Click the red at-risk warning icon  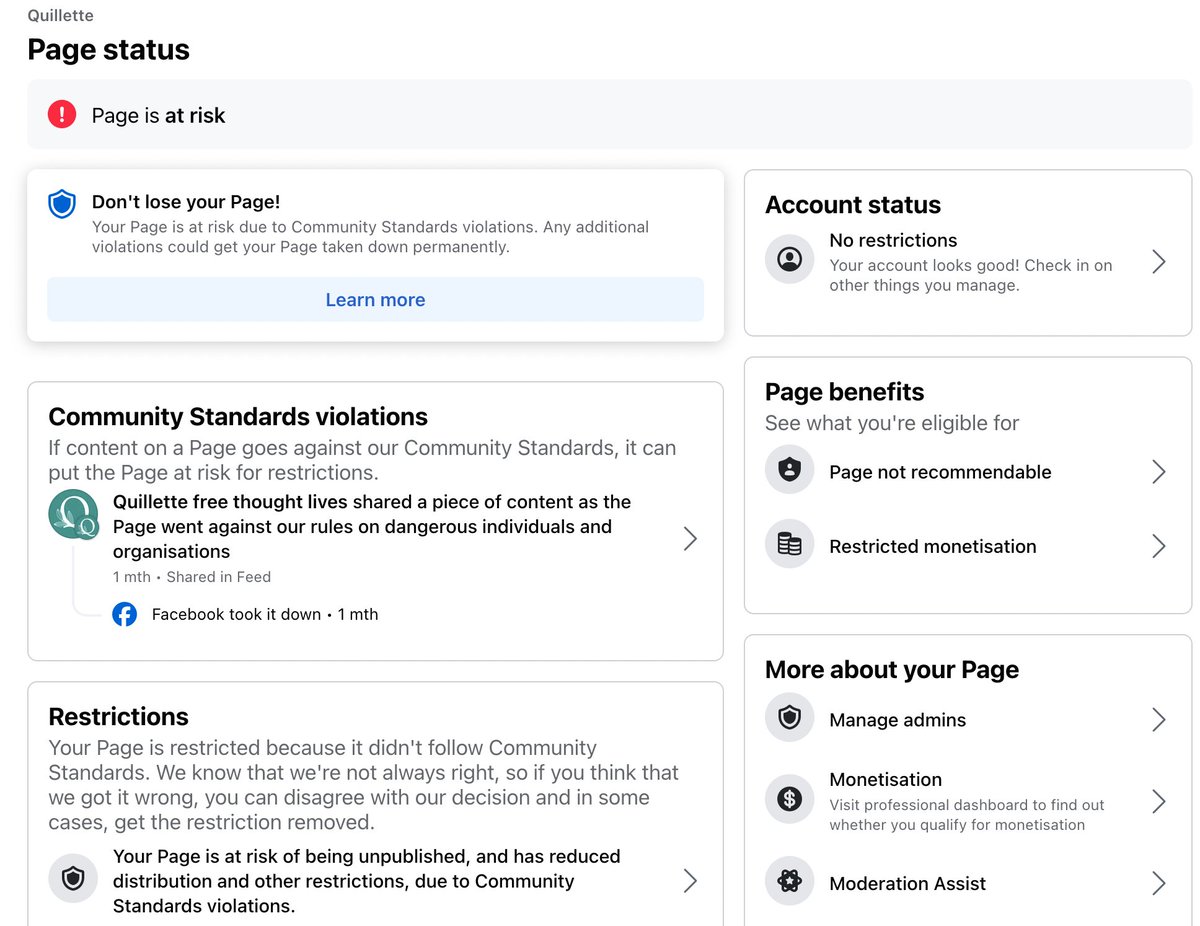(x=62, y=114)
